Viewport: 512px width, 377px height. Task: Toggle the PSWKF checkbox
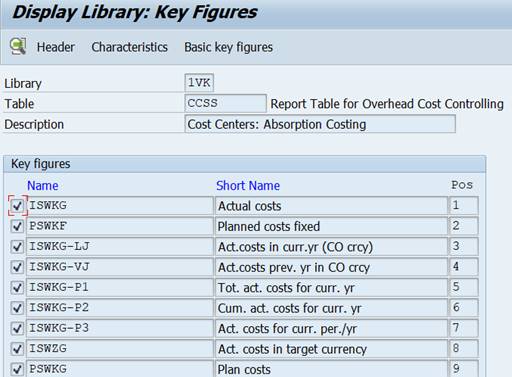tap(17, 226)
